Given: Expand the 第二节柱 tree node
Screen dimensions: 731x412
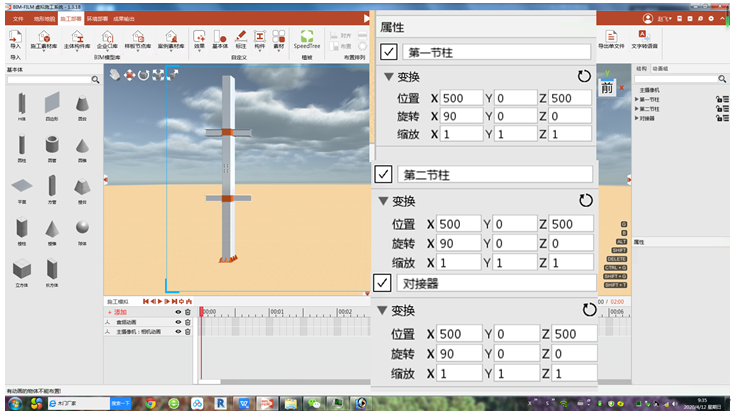Looking at the screenshot, I should pyautogui.click(x=637, y=109).
